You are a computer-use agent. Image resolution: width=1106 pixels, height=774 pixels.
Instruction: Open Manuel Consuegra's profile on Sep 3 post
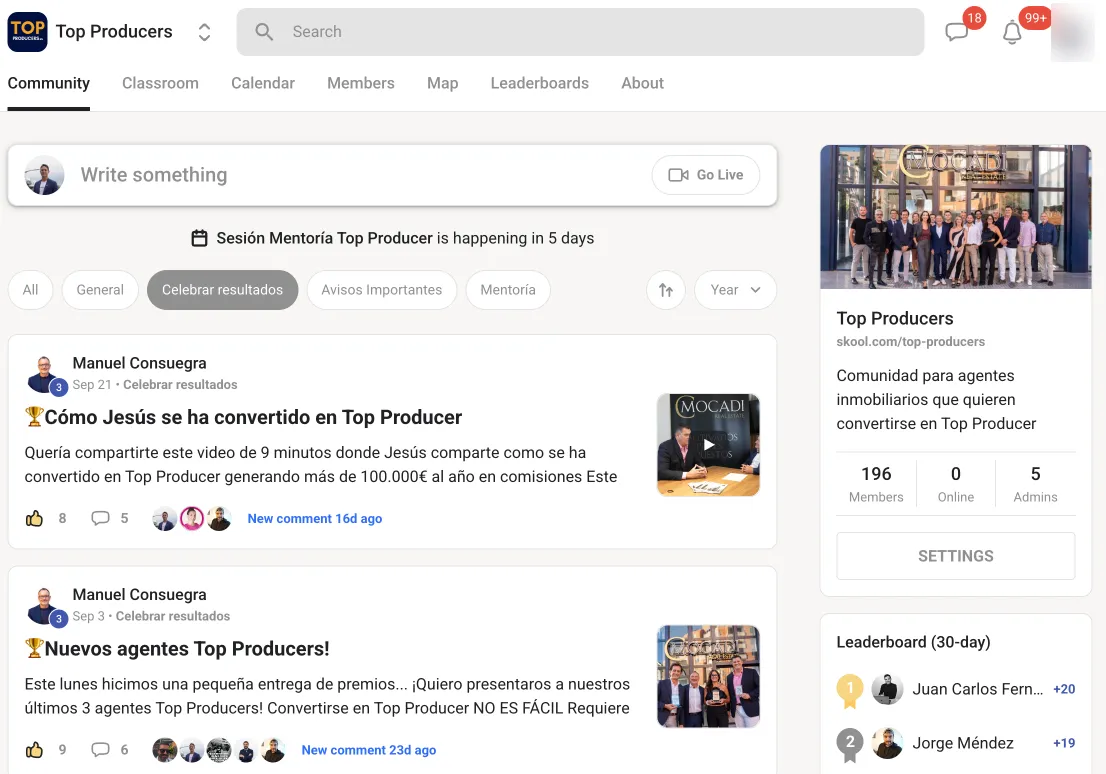click(140, 595)
